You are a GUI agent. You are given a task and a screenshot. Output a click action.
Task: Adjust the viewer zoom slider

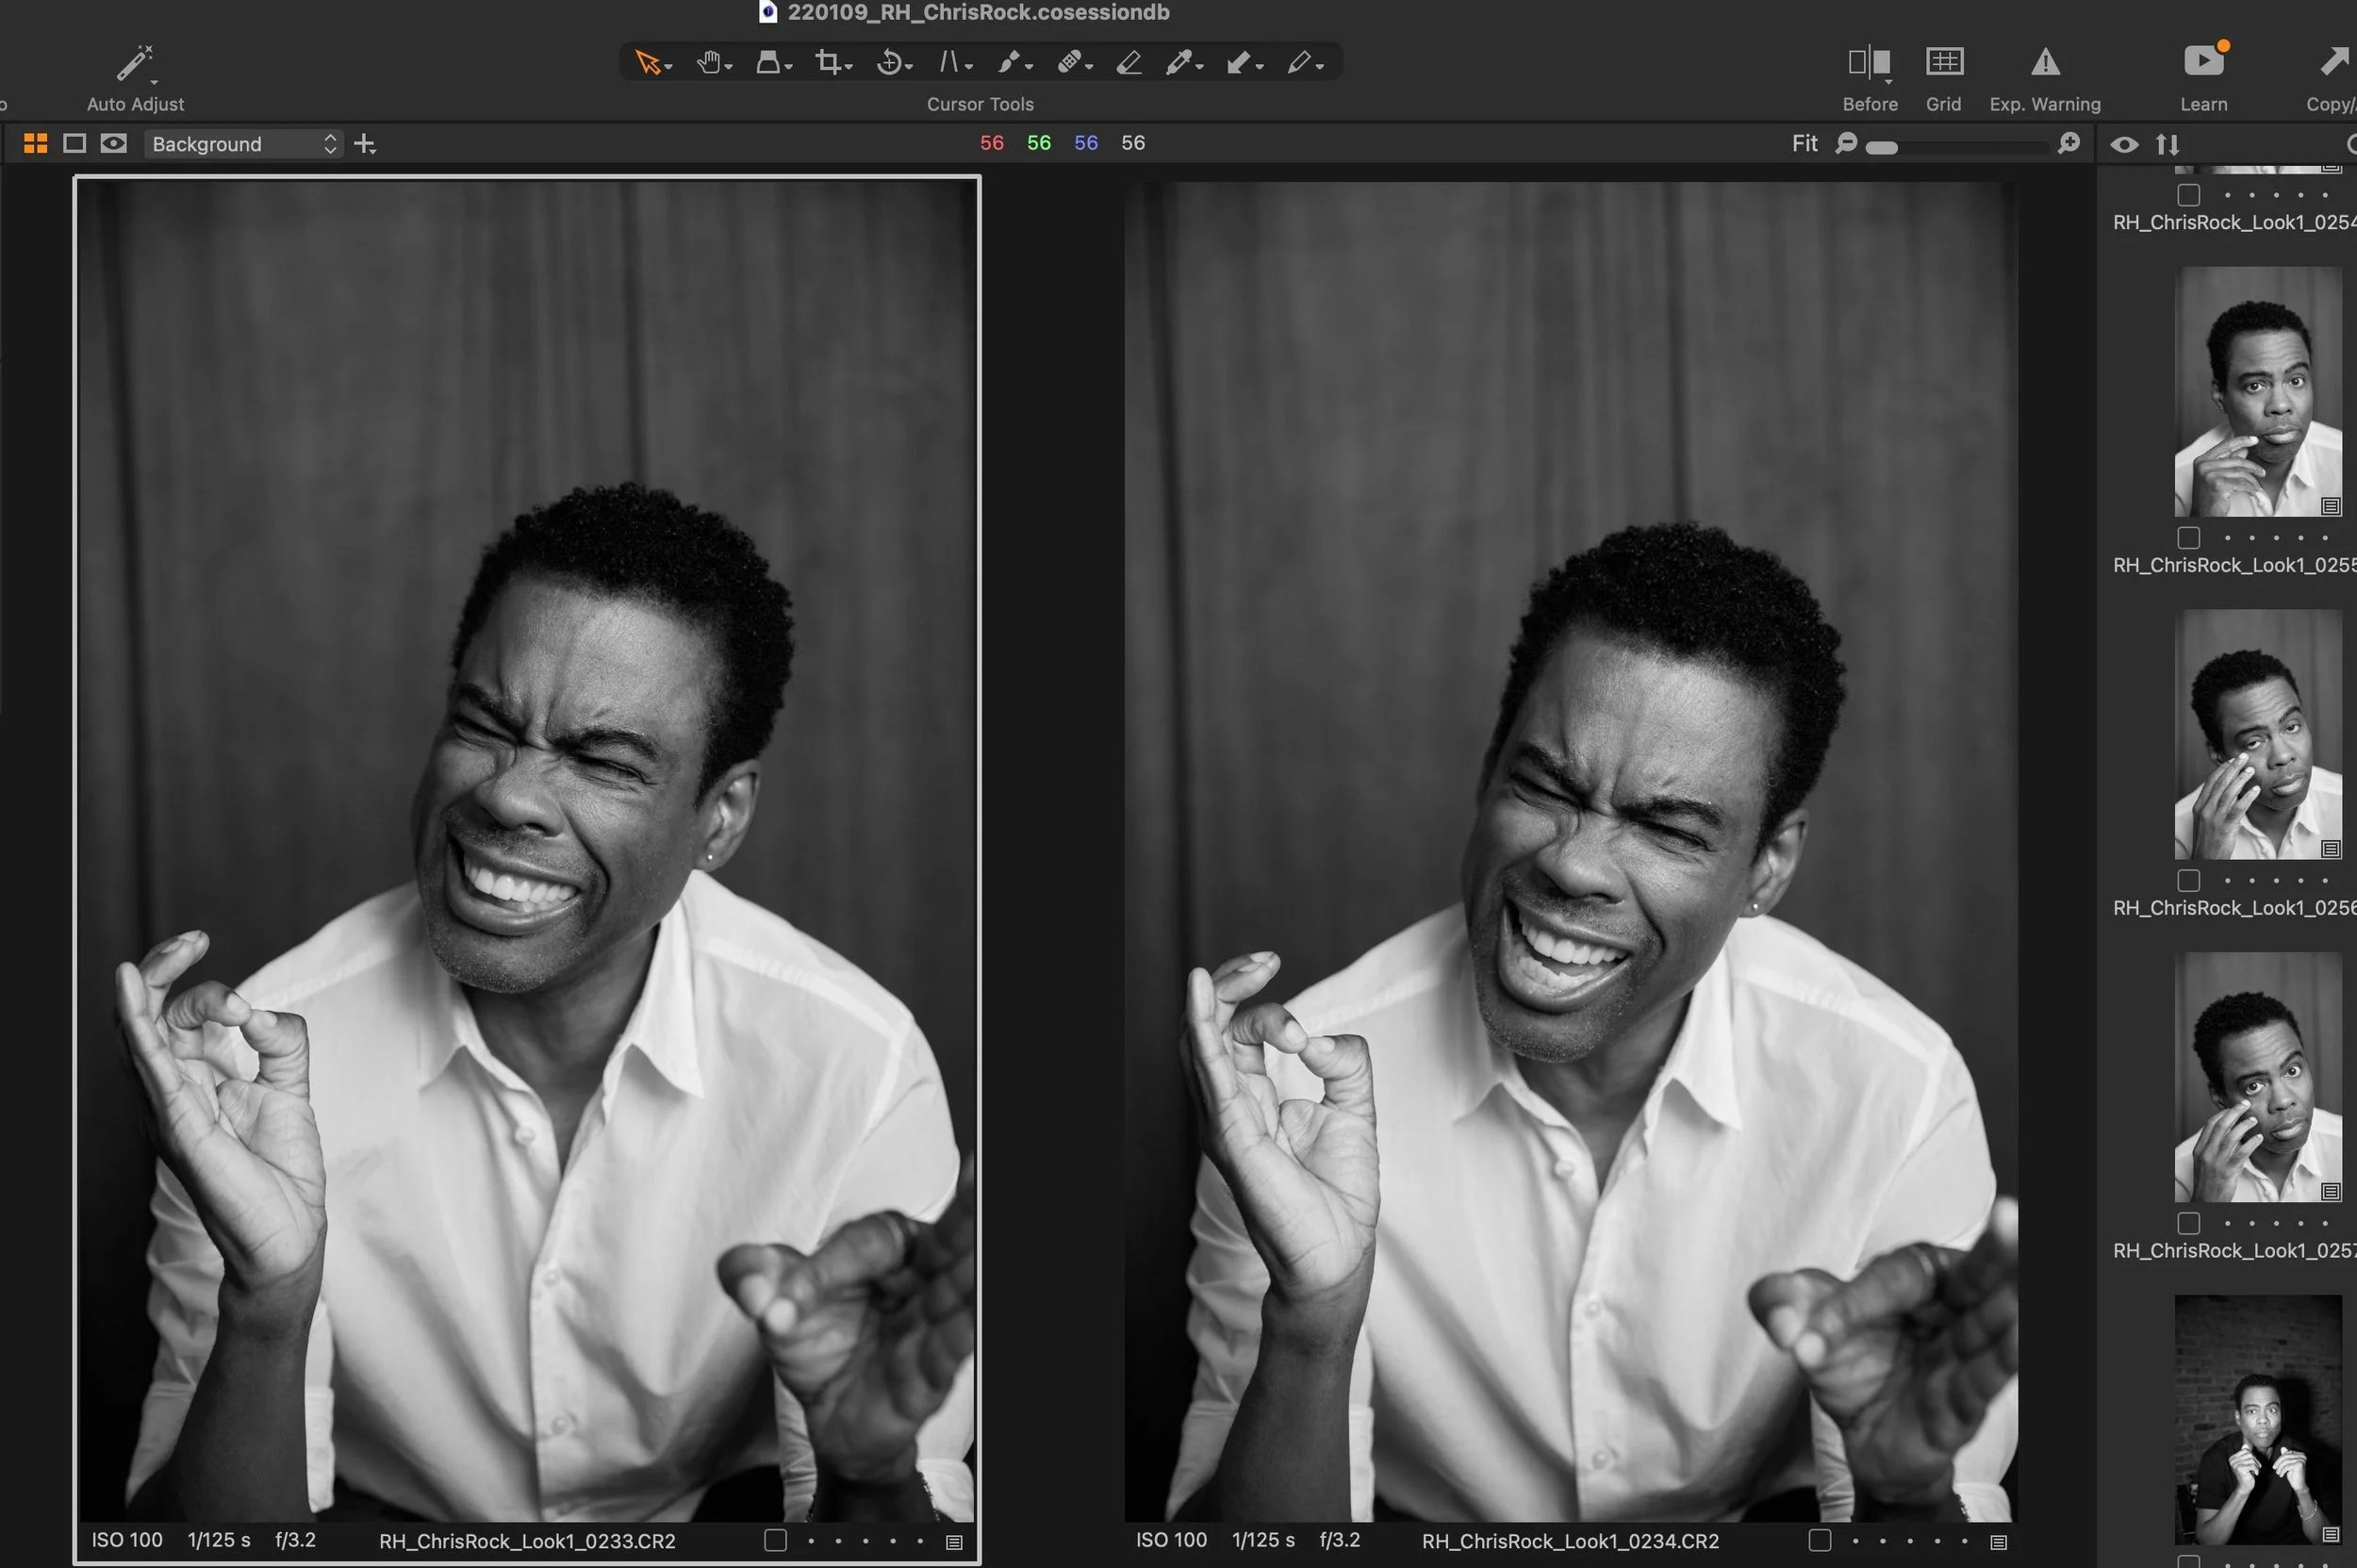click(1881, 147)
